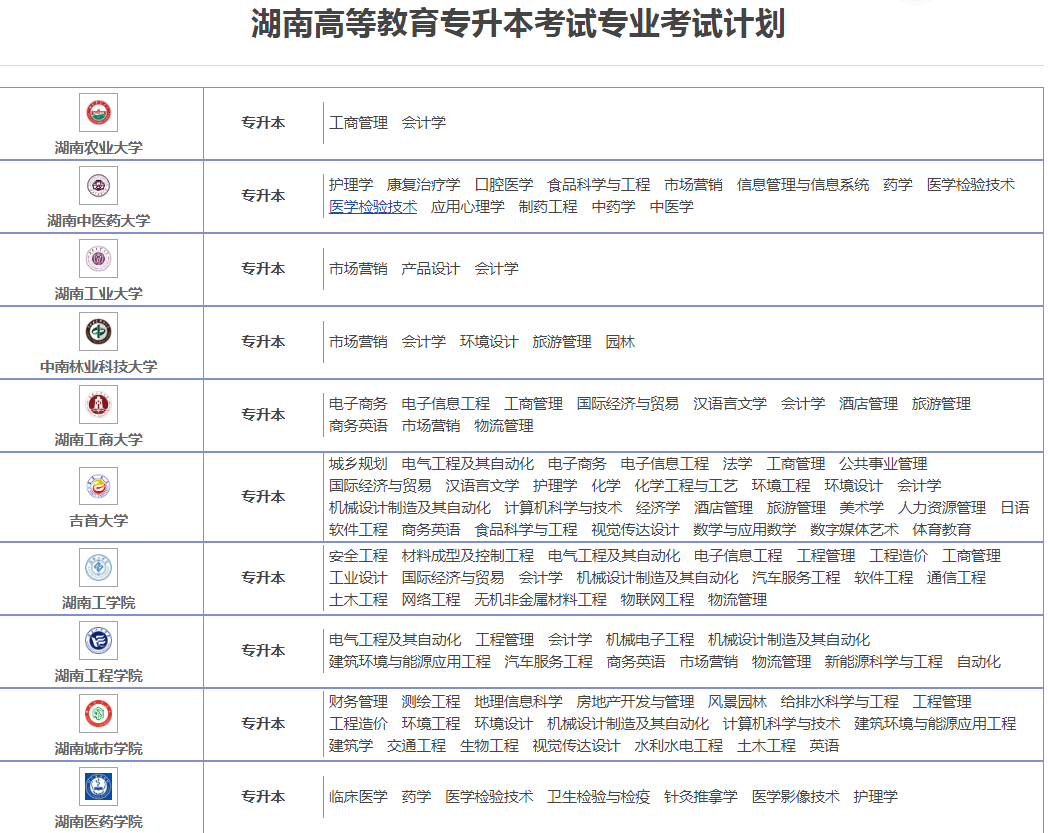
Task: Select 汉语言文学 under 湖南工商大学
Action: [730, 404]
